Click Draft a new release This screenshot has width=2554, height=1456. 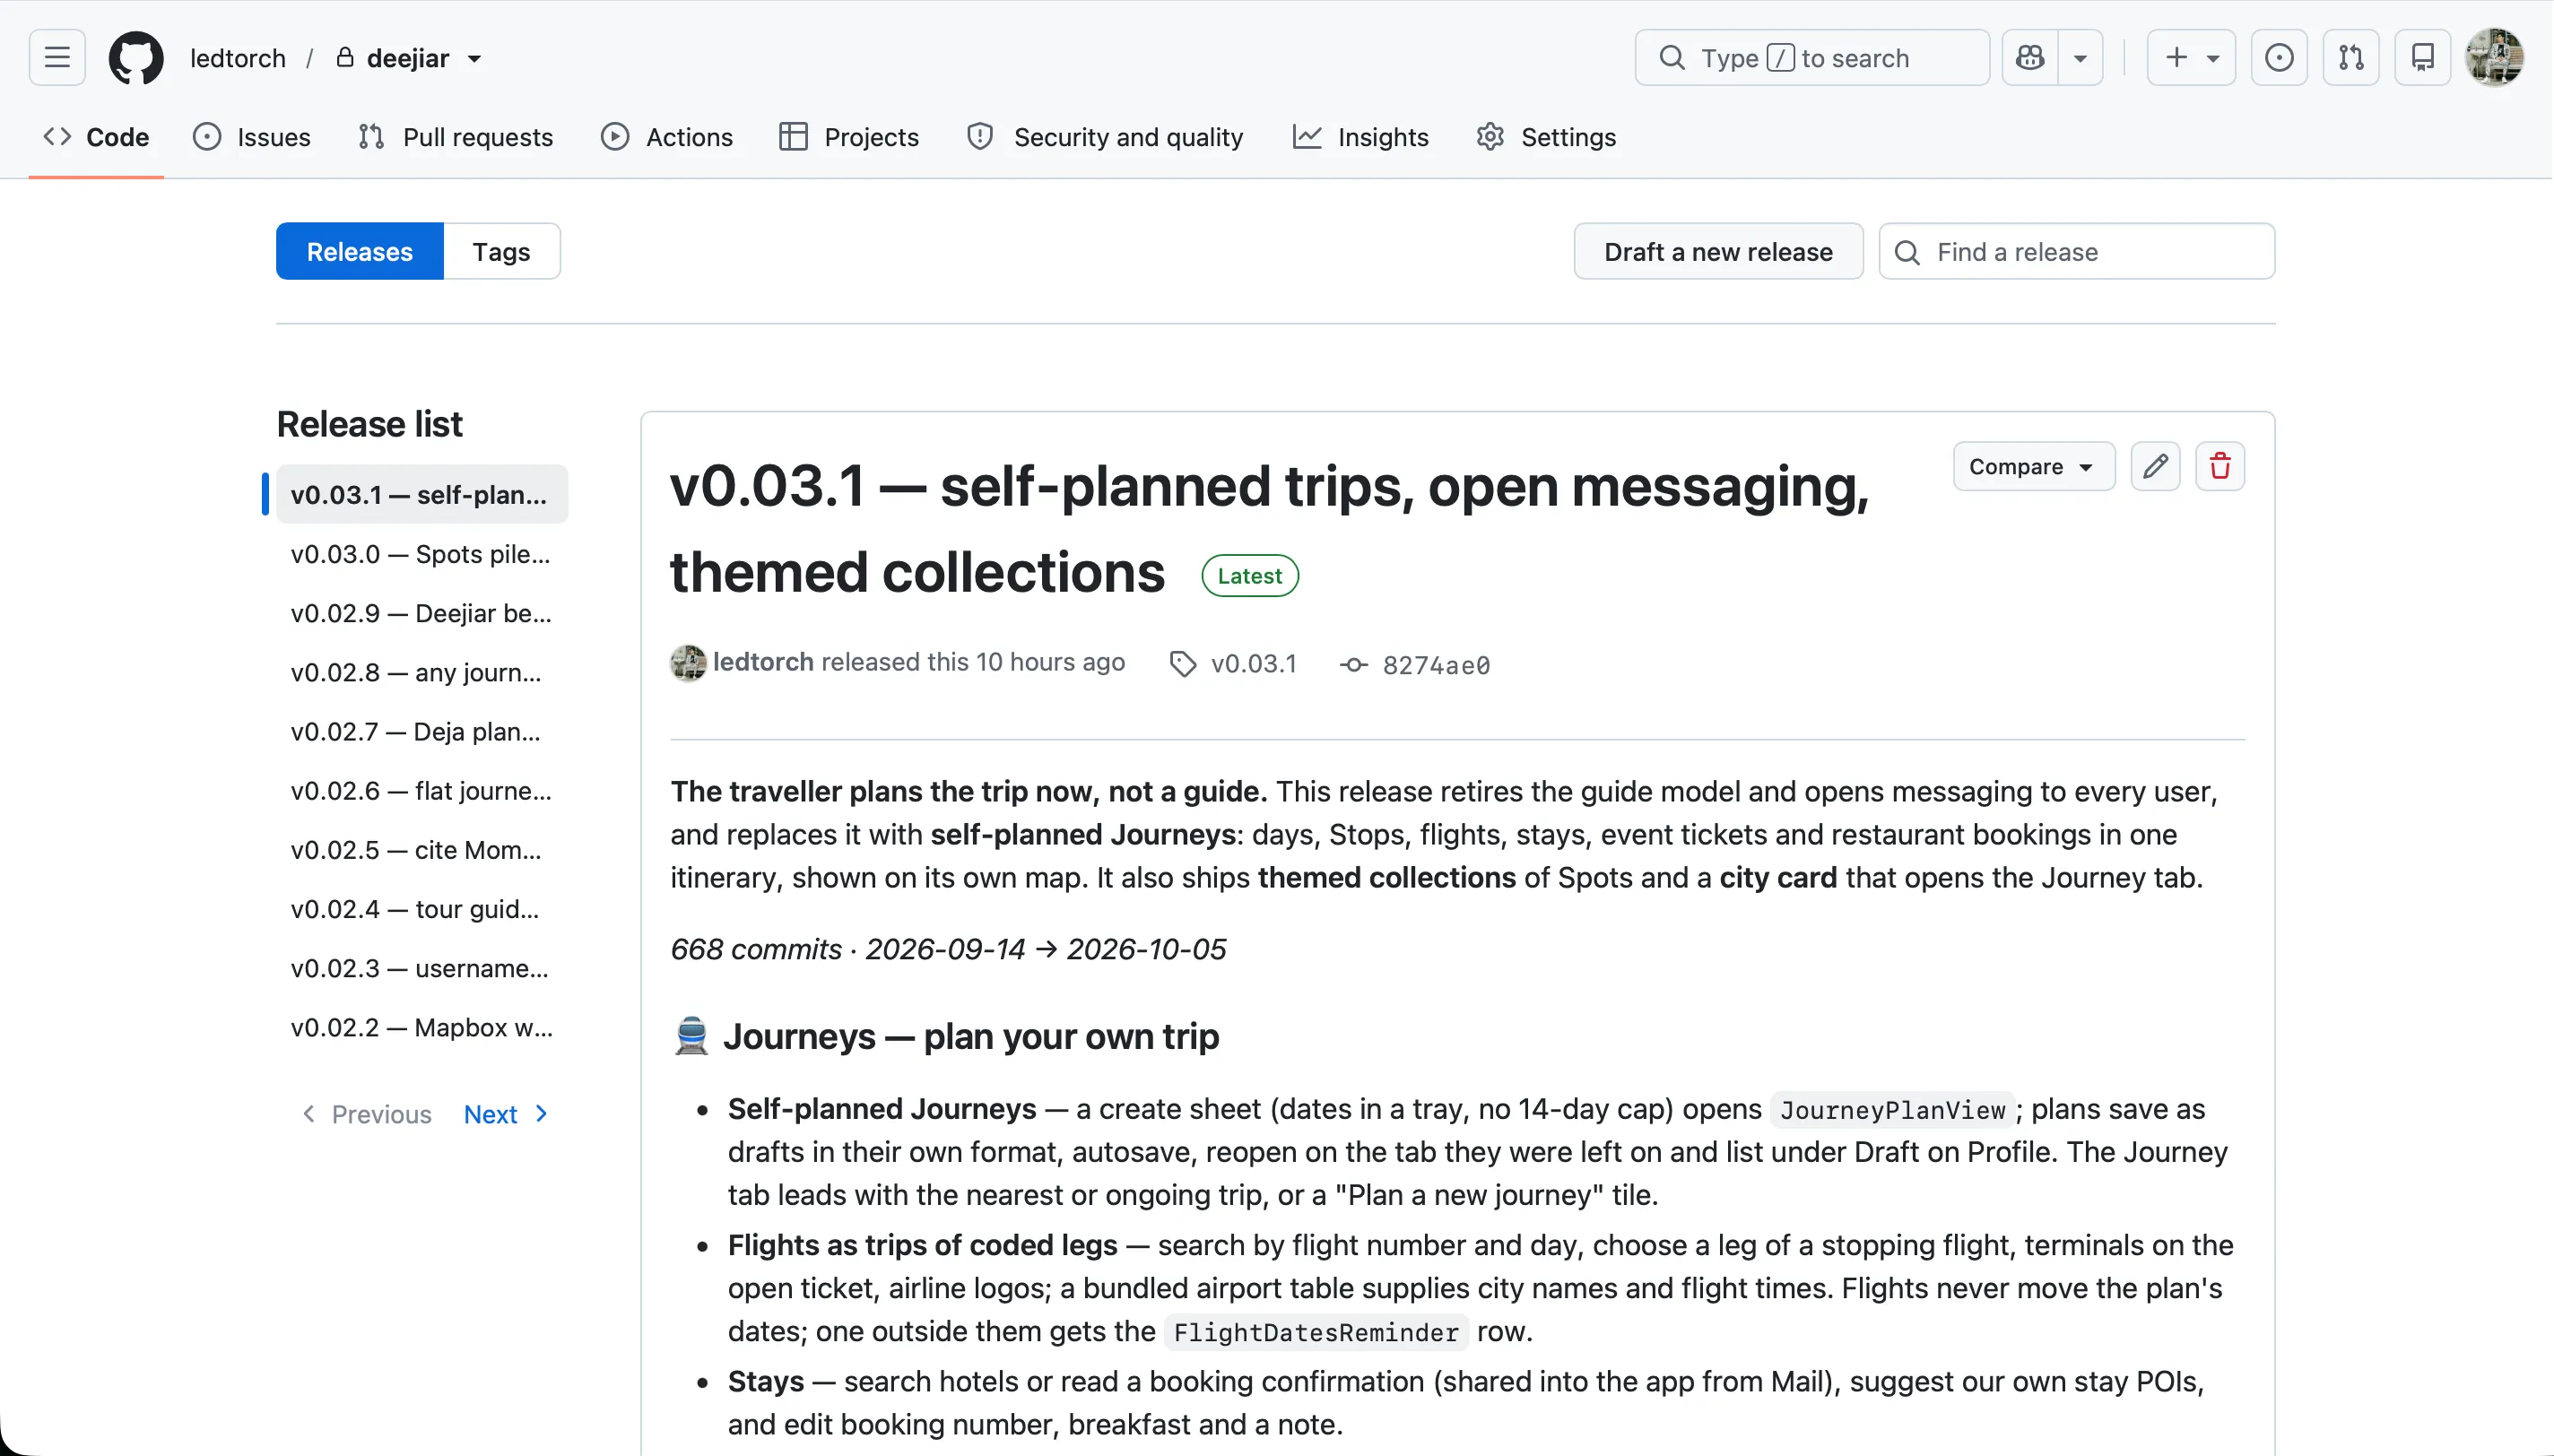(1718, 251)
